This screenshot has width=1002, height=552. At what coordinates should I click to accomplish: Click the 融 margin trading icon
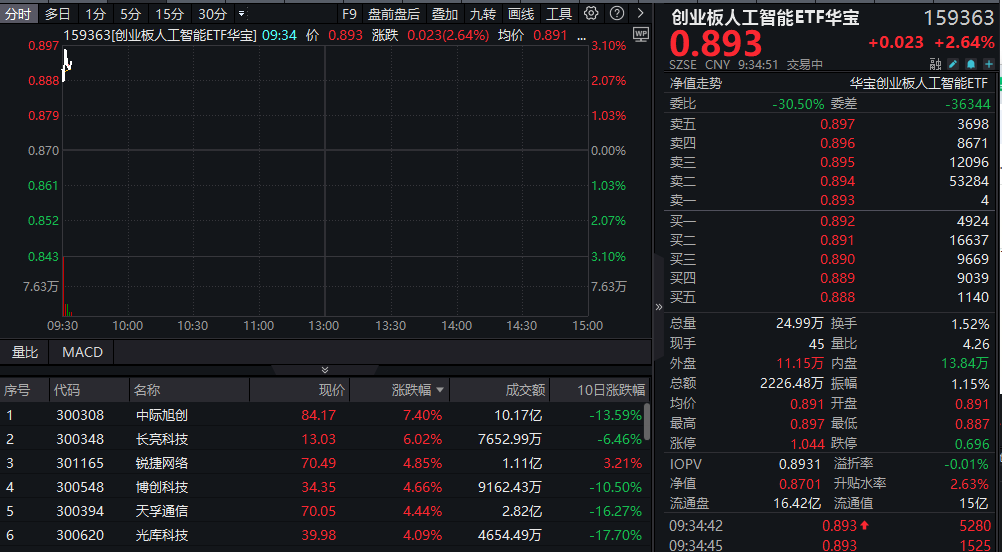(x=936, y=64)
